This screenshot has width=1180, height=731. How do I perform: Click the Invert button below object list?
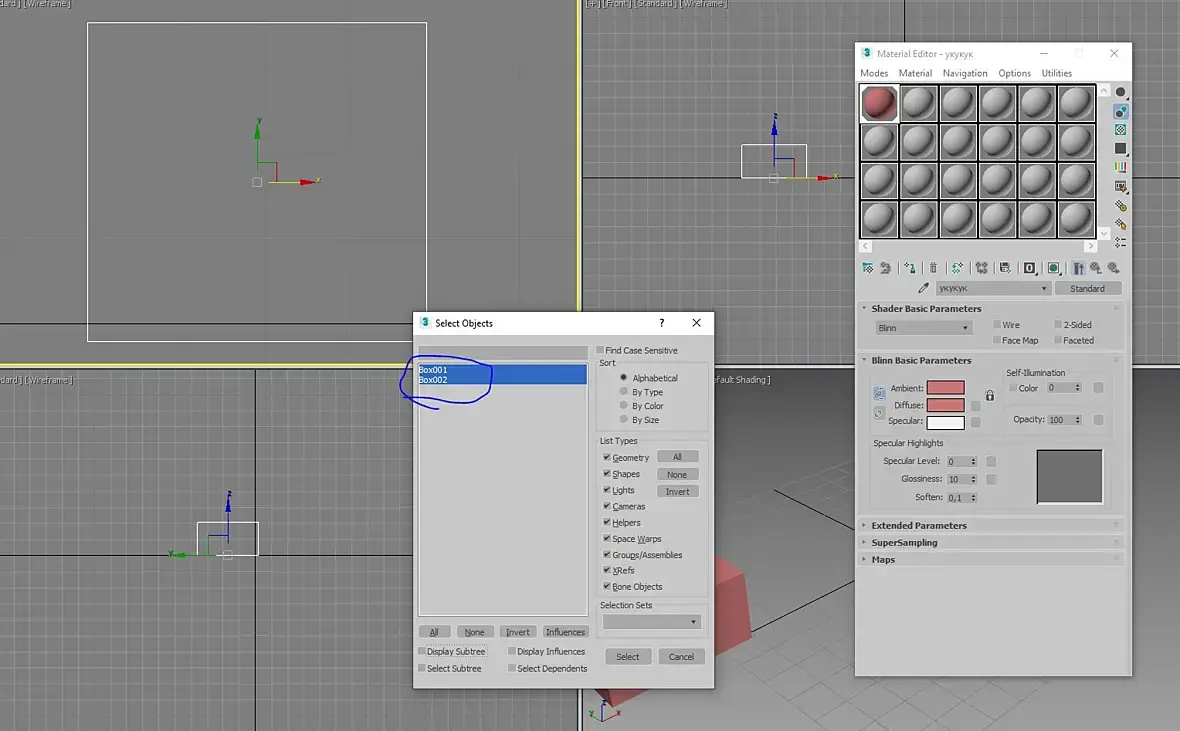pos(518,632)
